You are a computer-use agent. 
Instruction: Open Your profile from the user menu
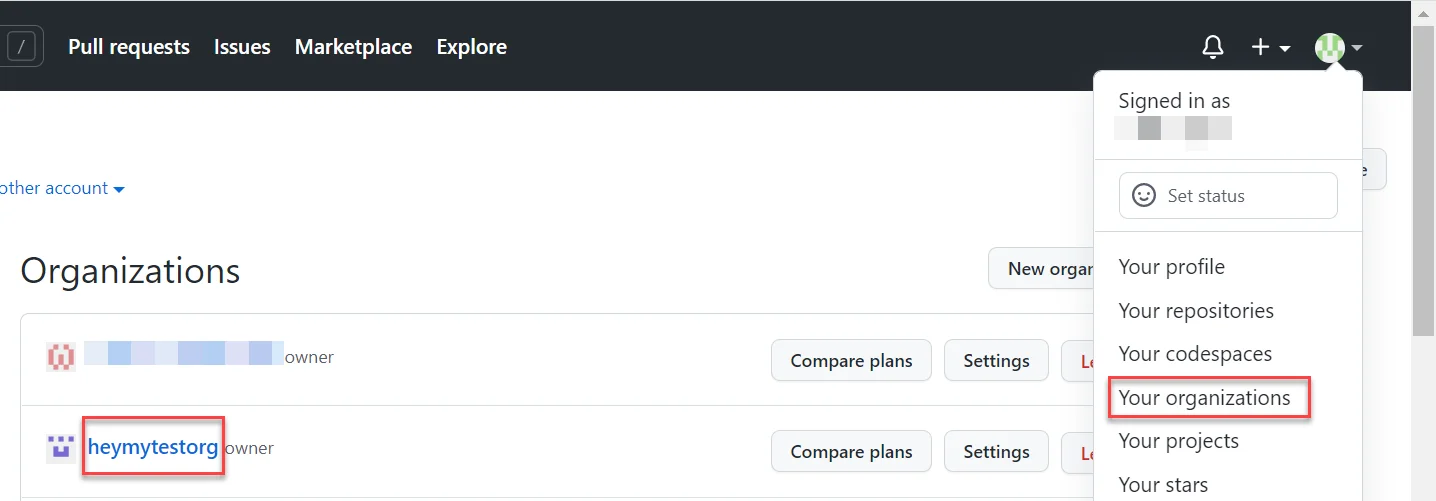pos(1171,267)
